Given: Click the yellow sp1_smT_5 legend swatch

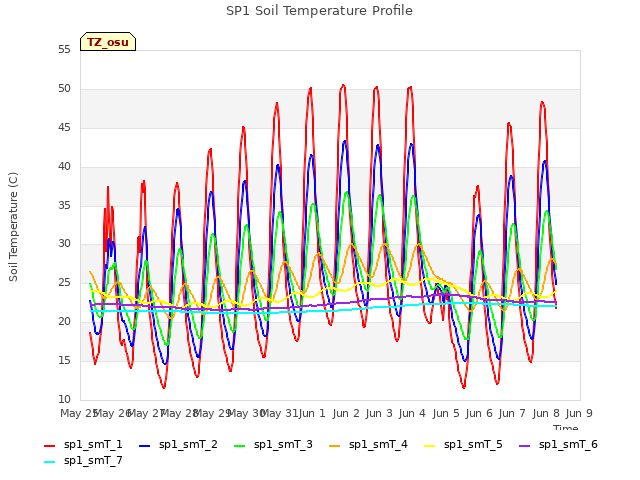Looking at the screenshot, I should [430, 446].
